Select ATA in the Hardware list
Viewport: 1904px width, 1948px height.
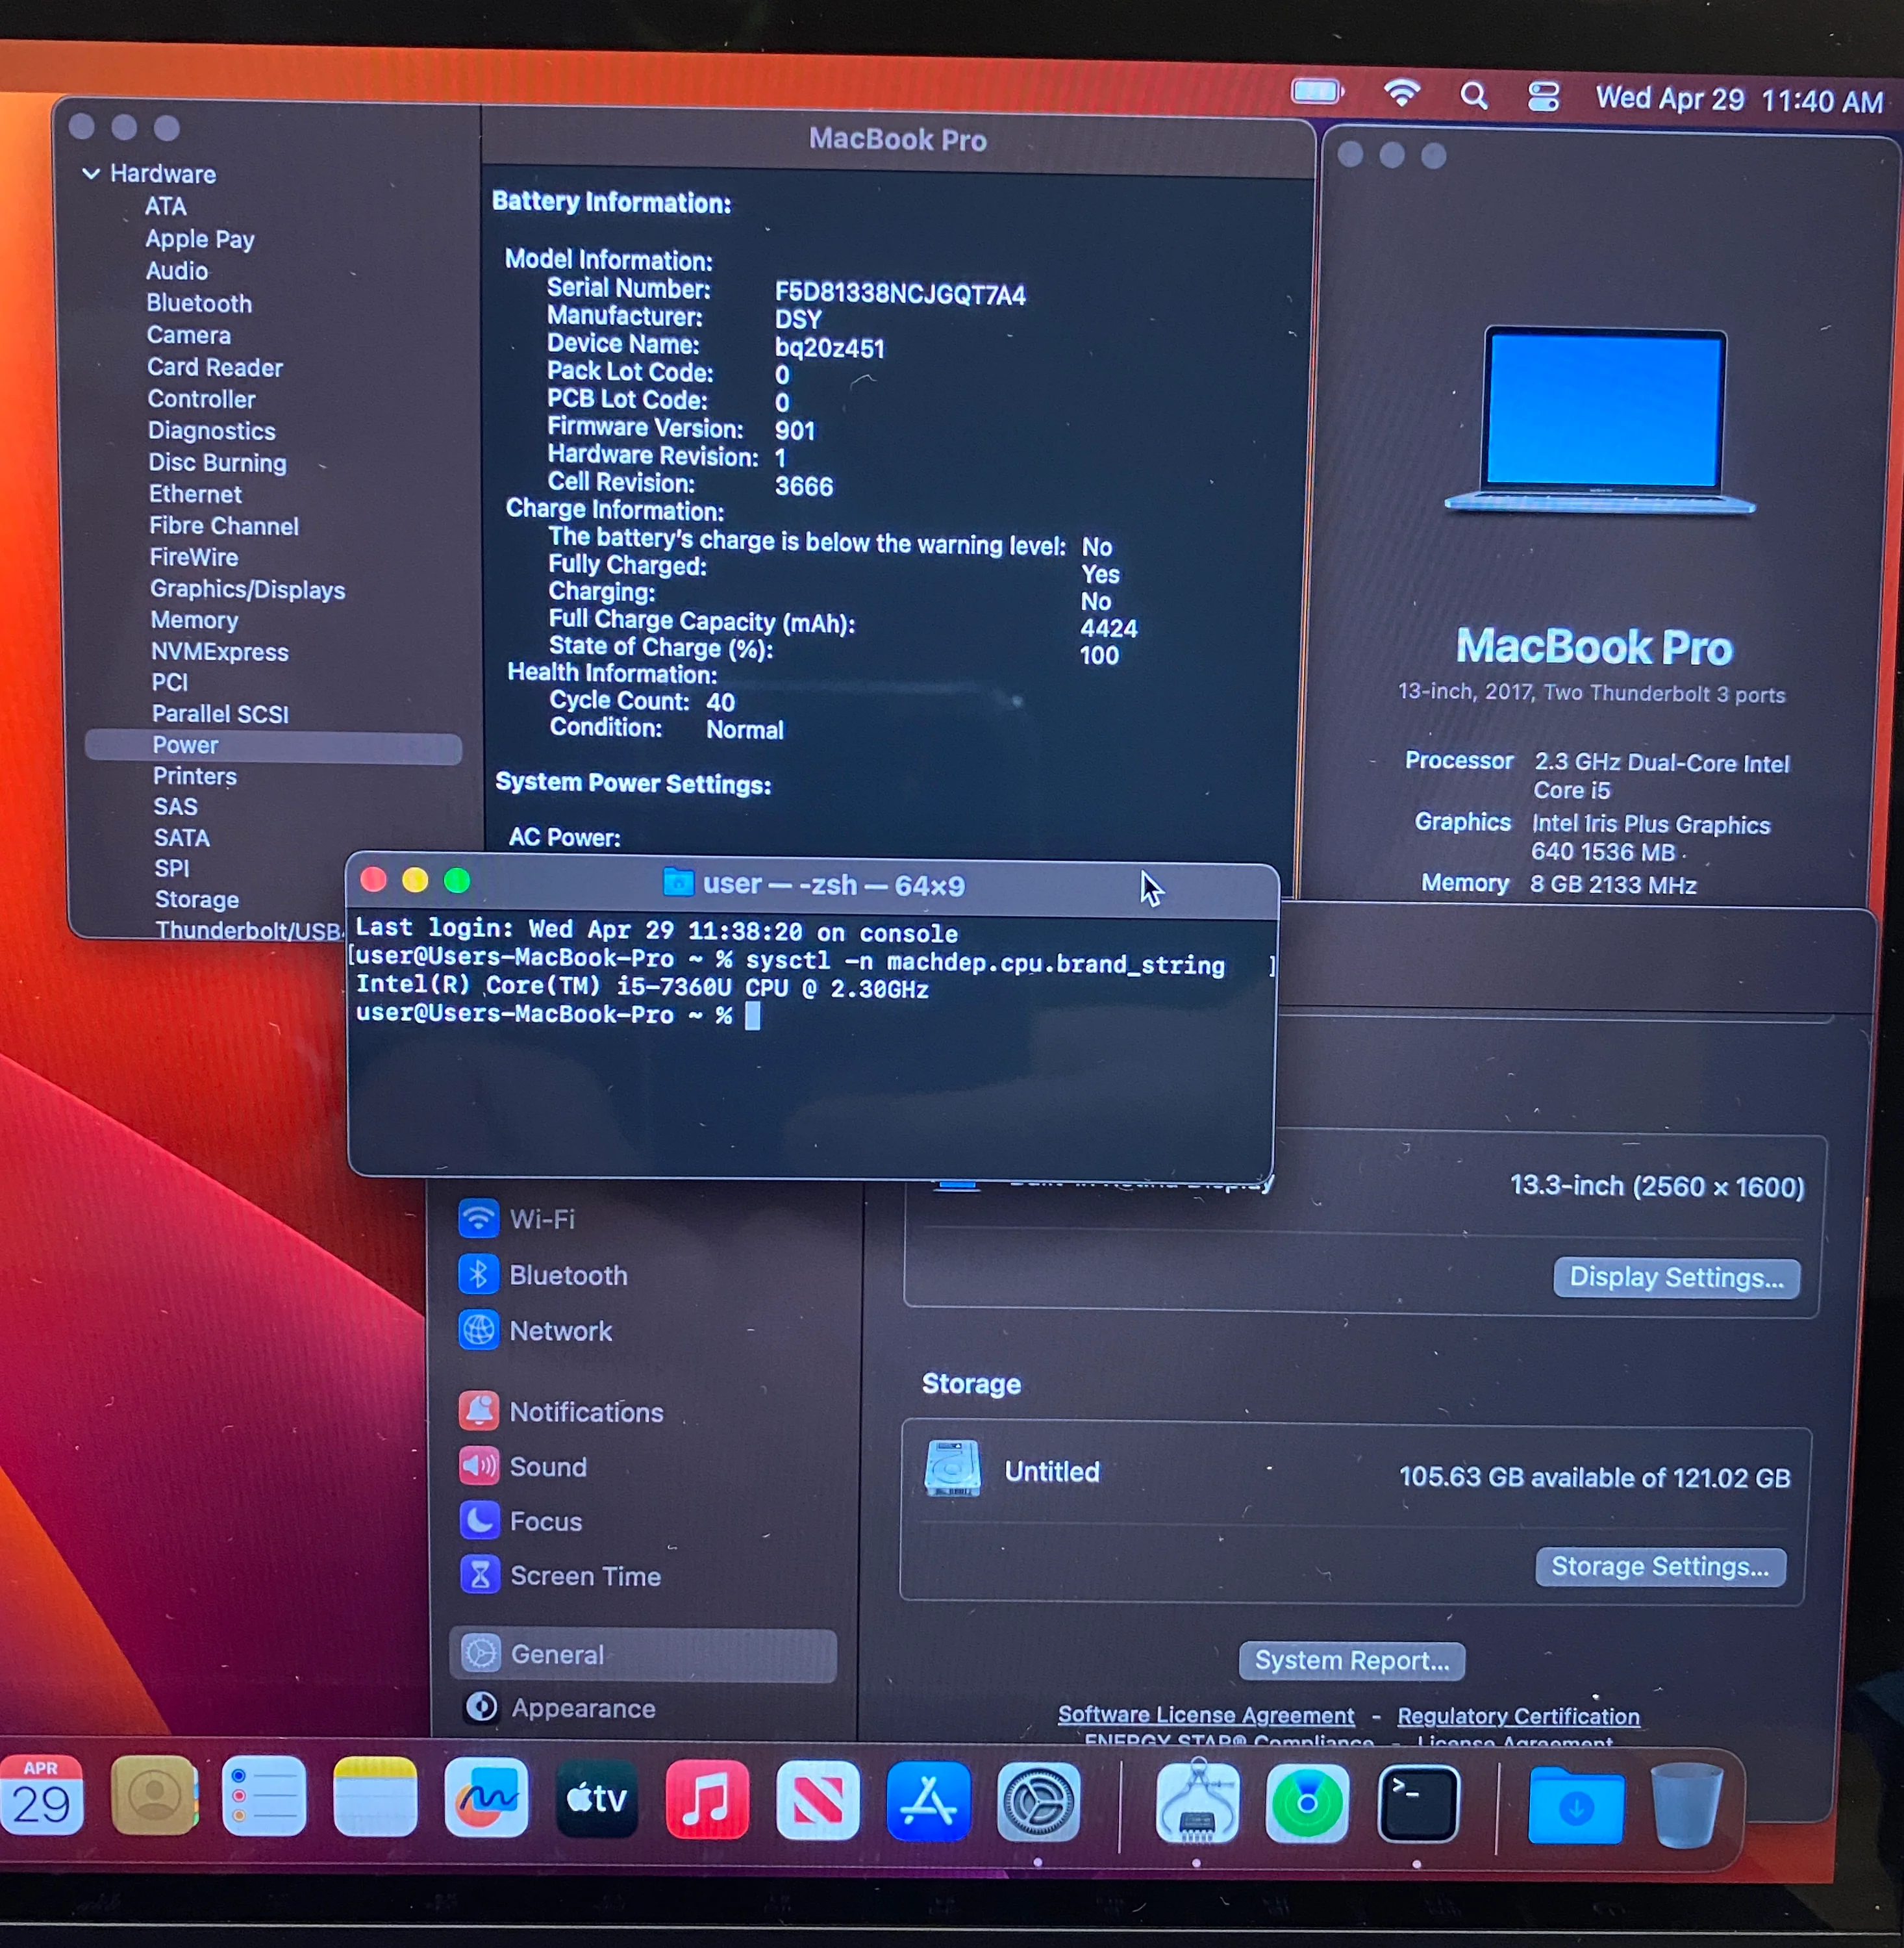pyautogui.click(x=166, y=207)
